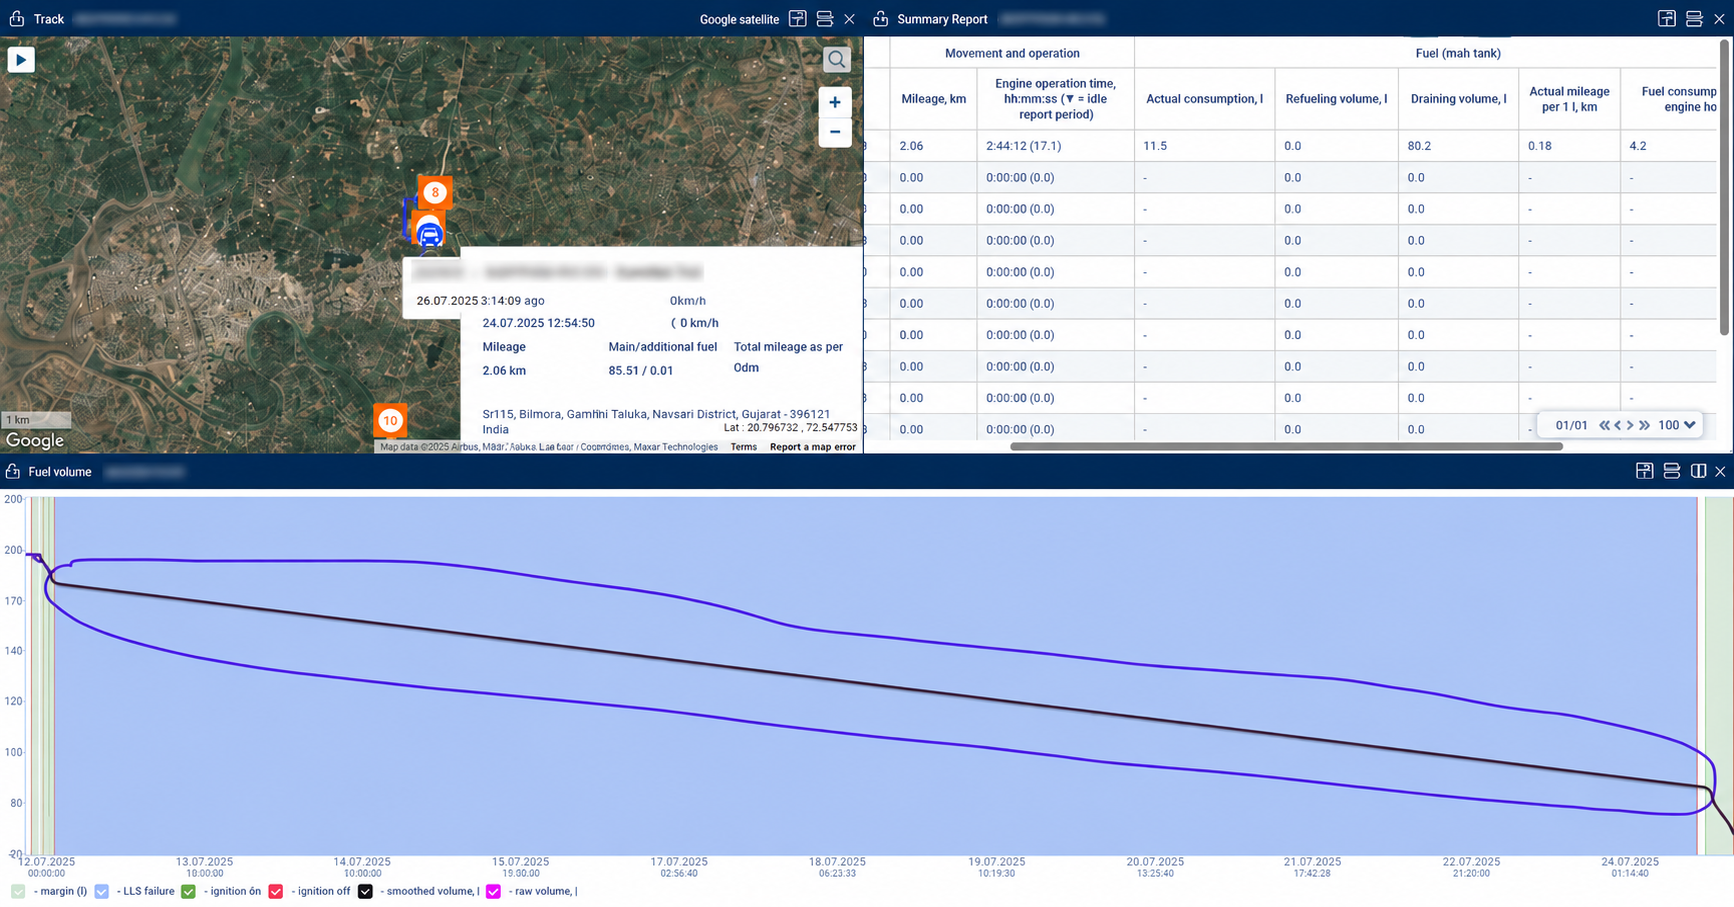This screenshot has width=1734, height=907.
Task: Start track playback on the map
Action: 21,60
